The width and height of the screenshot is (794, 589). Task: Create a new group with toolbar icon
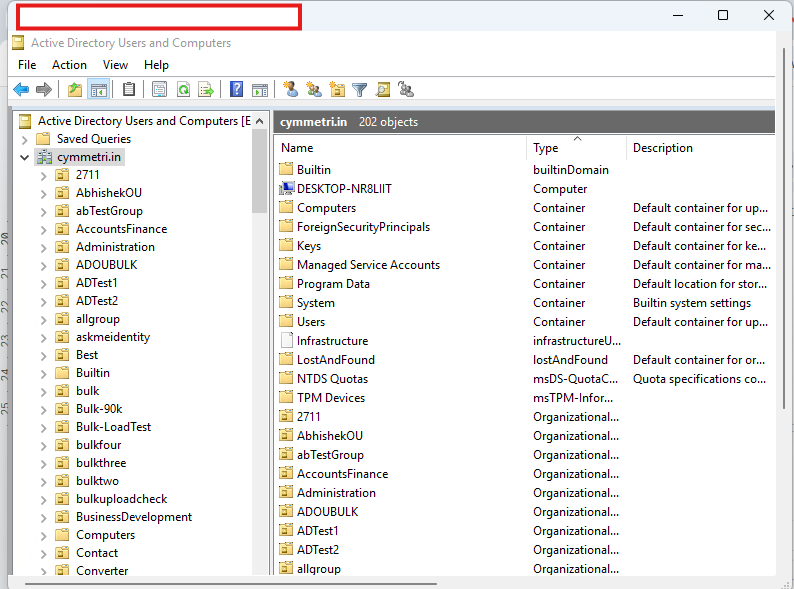[314, 90]
